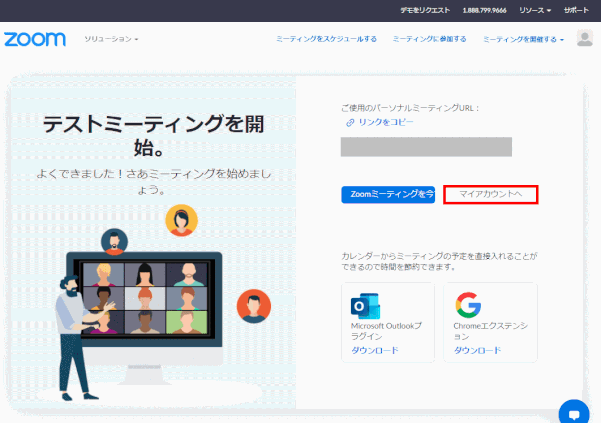
Task: Click ダウンロード under Chrome extension
Action: 477,350
